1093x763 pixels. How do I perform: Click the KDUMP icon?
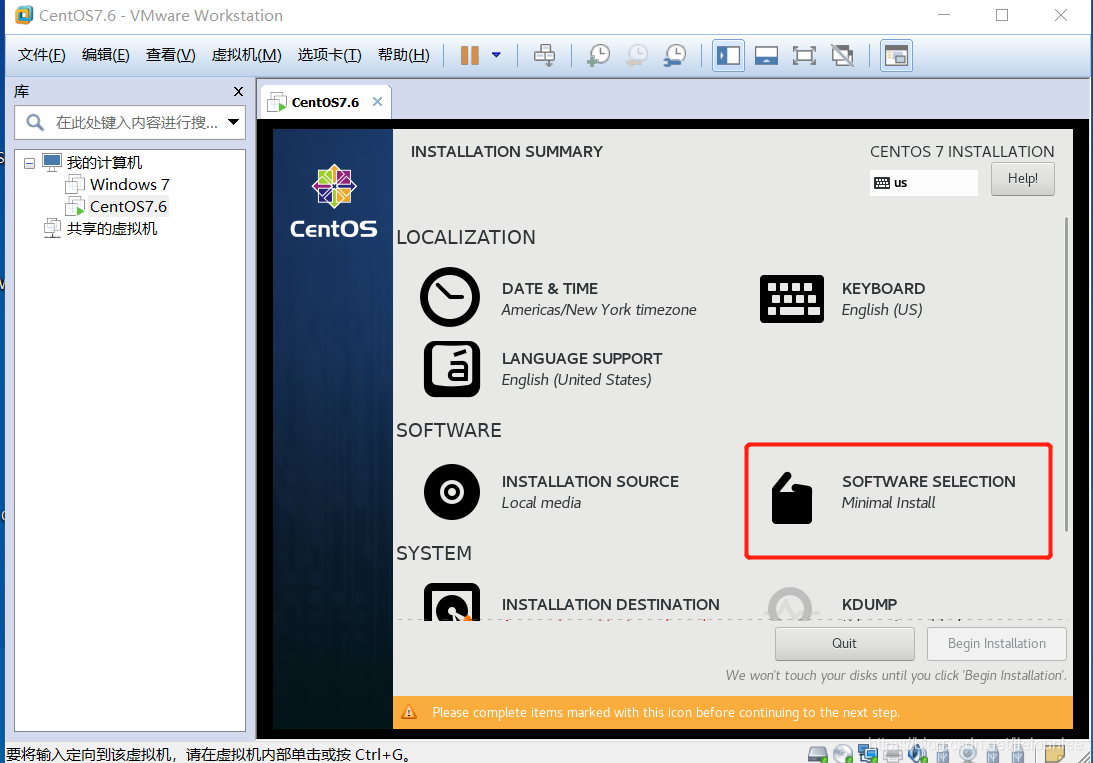coord(790,603)
